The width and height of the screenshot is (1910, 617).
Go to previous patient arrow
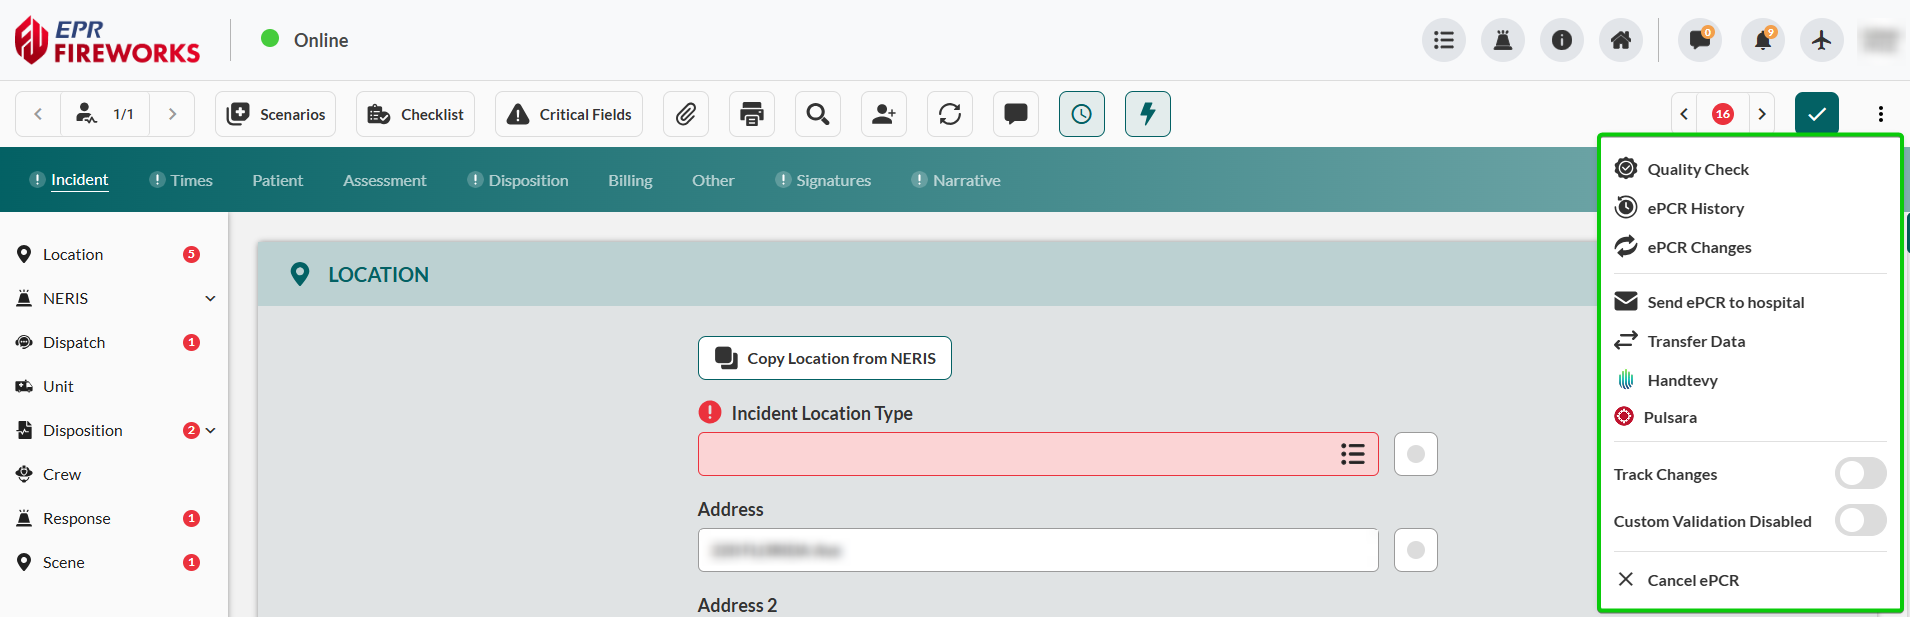[x=38, y=114]
